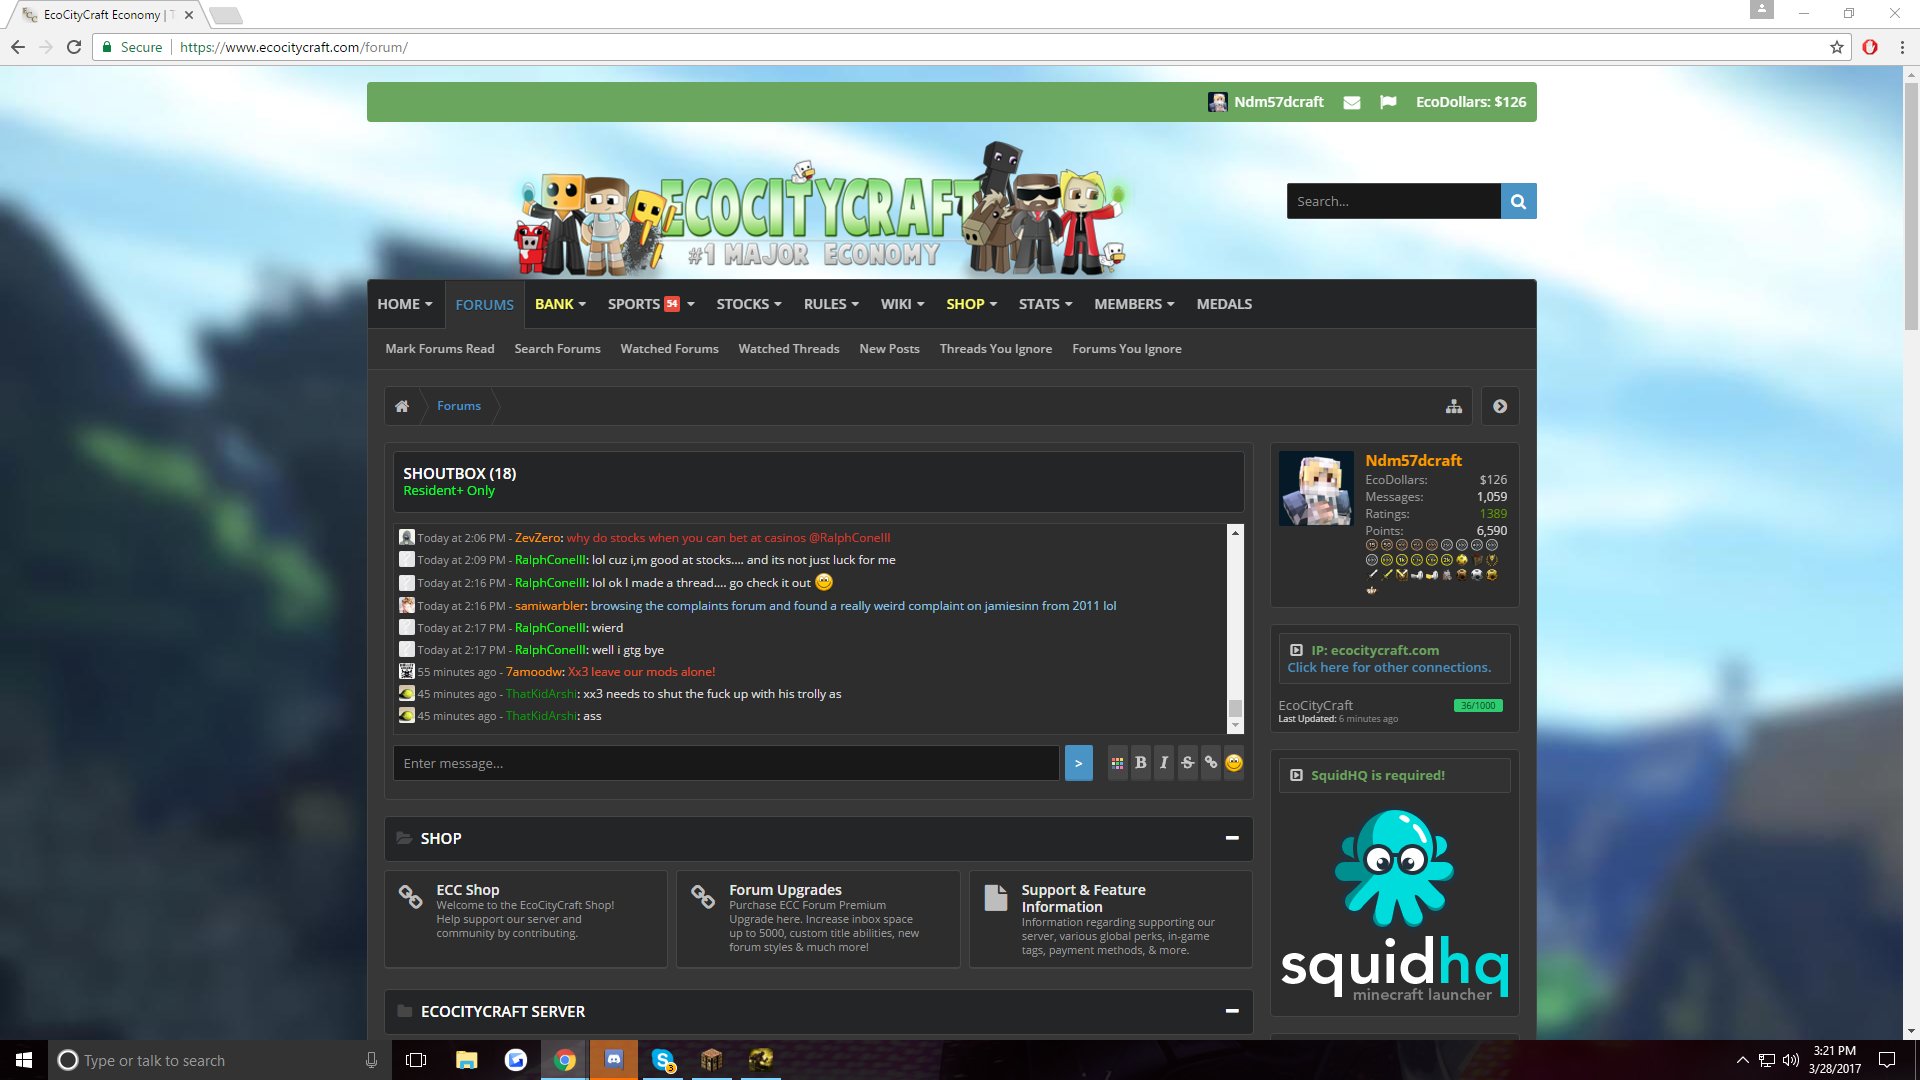Viewport: 1920px width, 1080px height.
Task: Open the MEDALS tab
Action: 1224,304
